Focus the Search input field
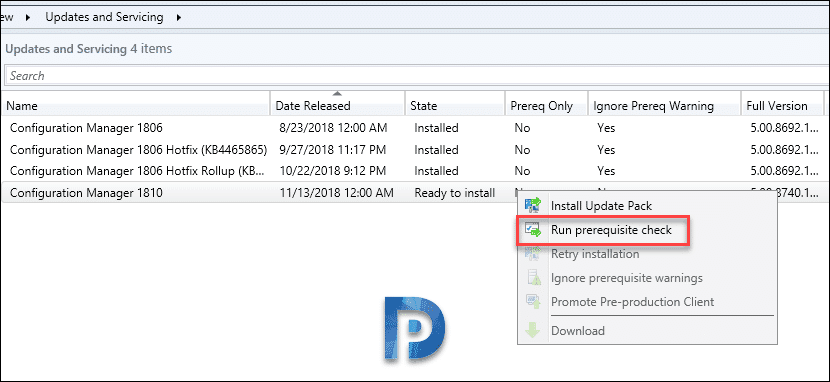This screenshot has width=830, height=382. pos(417,76)
